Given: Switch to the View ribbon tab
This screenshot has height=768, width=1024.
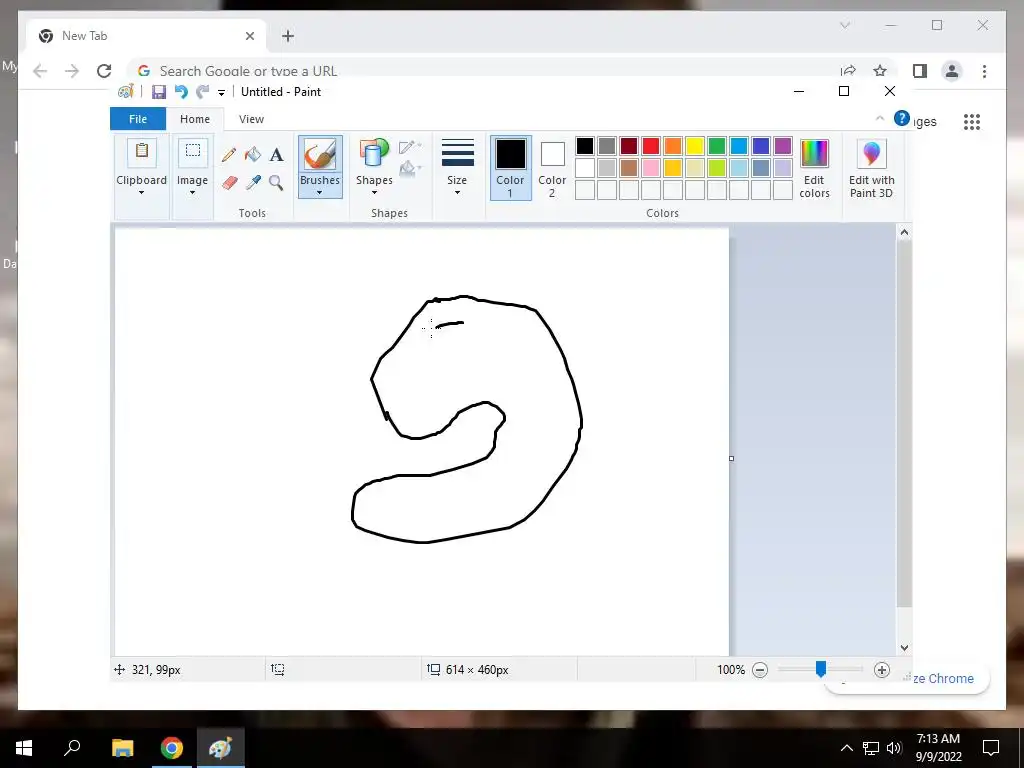Looking at the screenshot, I should pos(251,119).
